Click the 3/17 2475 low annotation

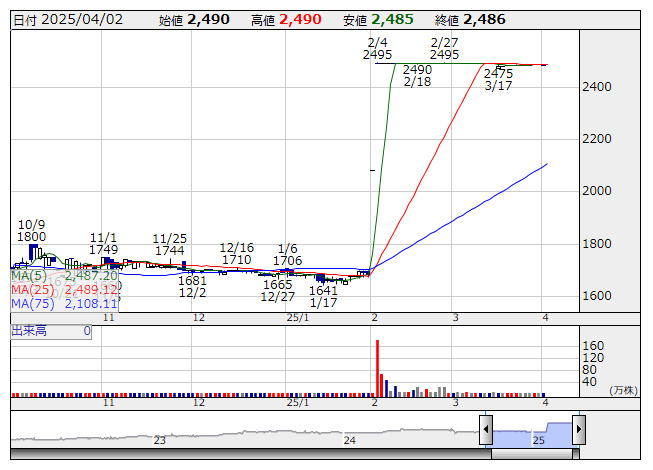point(498,80)
